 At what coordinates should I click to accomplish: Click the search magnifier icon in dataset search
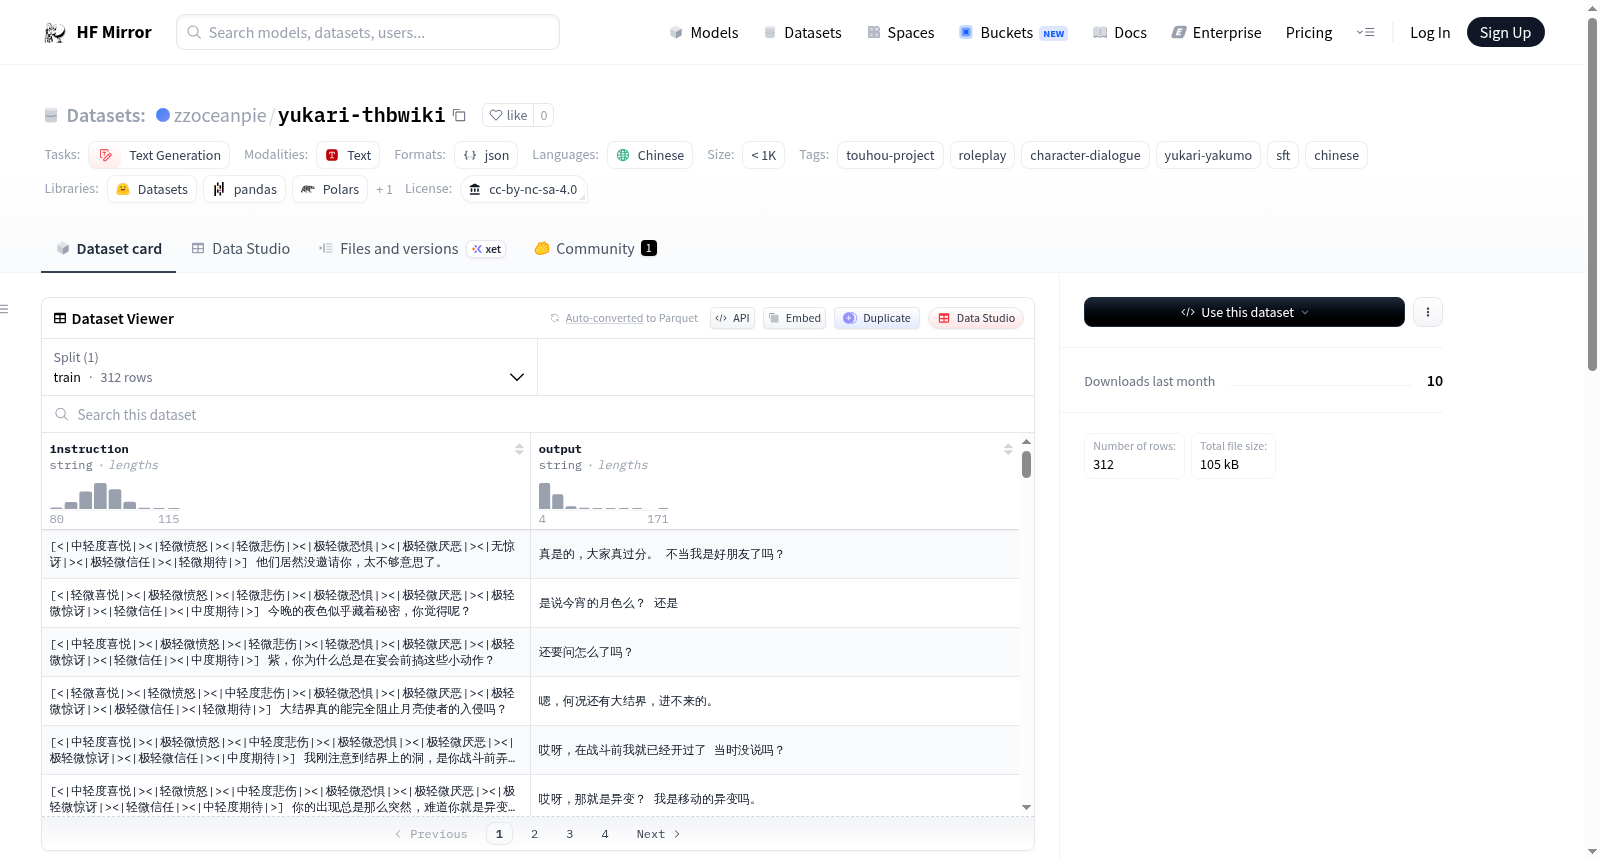(x=62, y=414)
